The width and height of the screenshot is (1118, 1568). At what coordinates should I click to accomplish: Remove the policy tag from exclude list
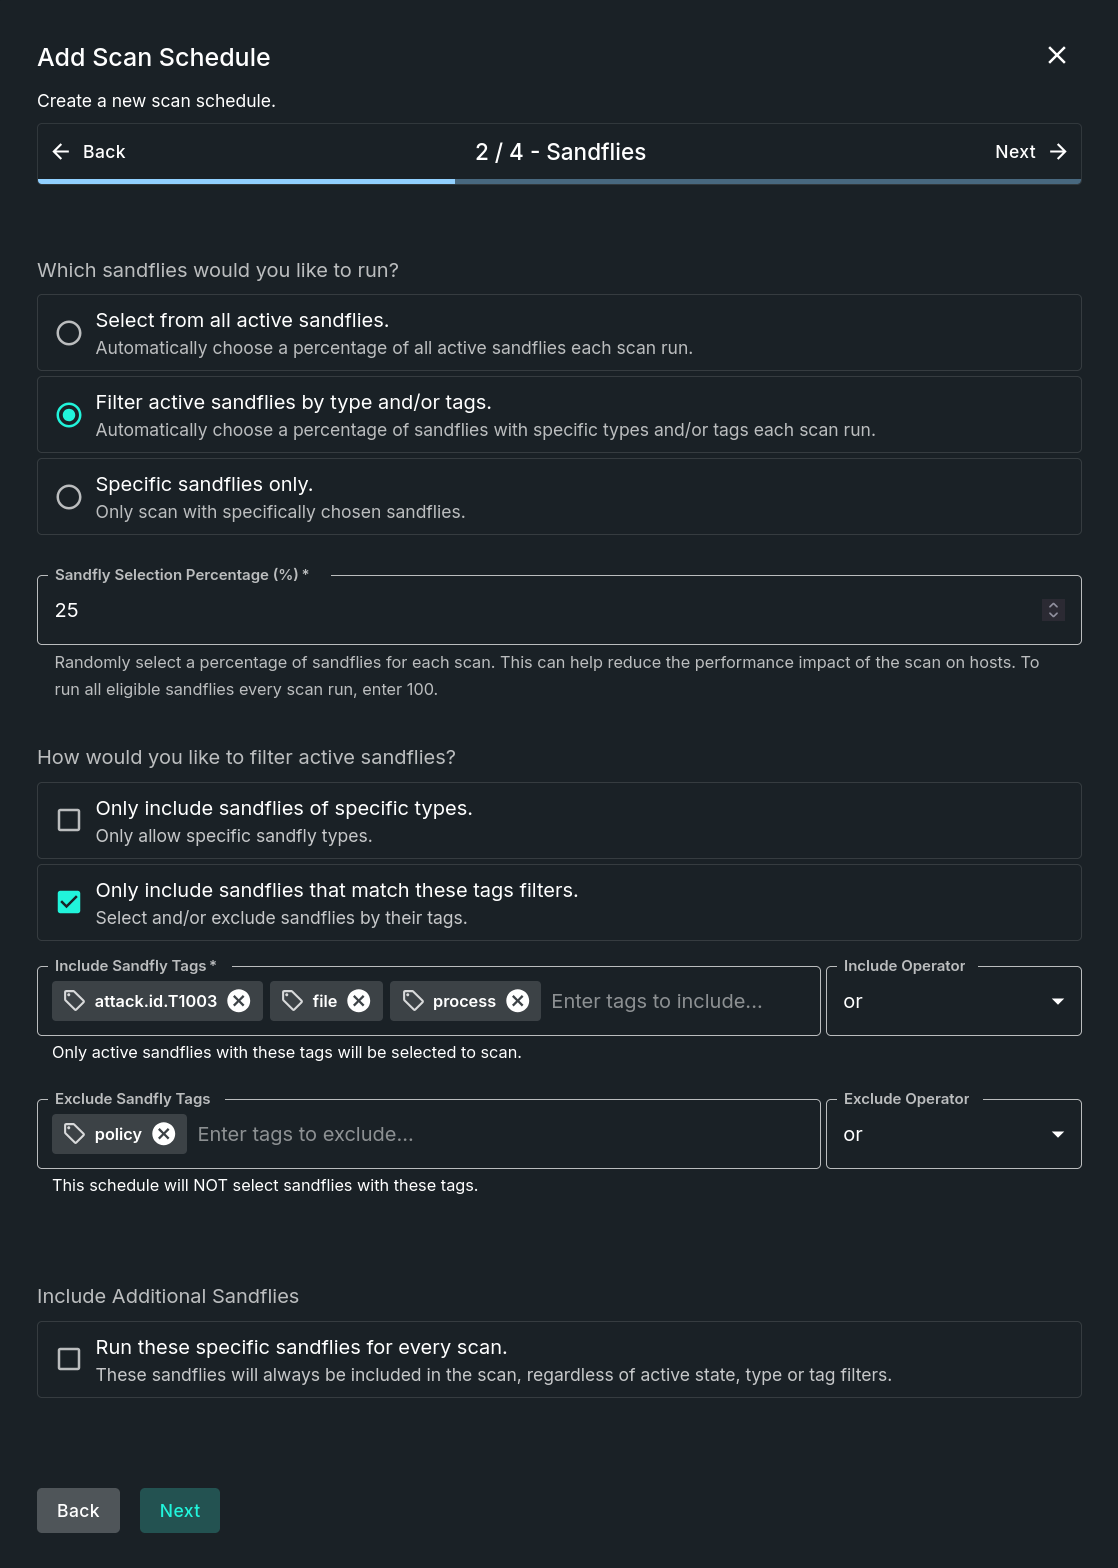click(163, 1134)
